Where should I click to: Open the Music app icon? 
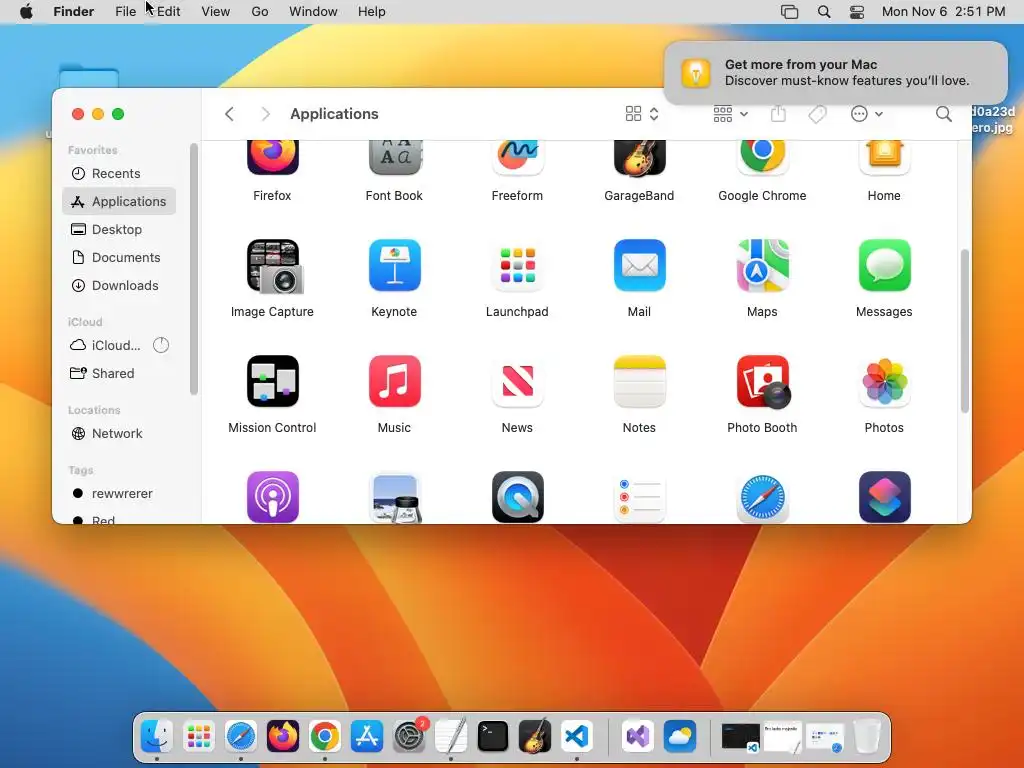[394, 381]
